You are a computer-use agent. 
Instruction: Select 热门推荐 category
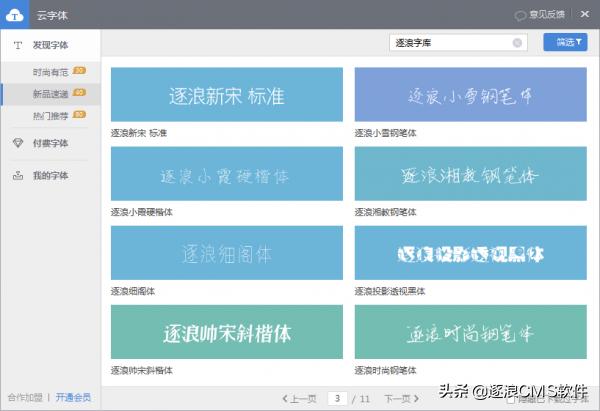coord(50,116)
